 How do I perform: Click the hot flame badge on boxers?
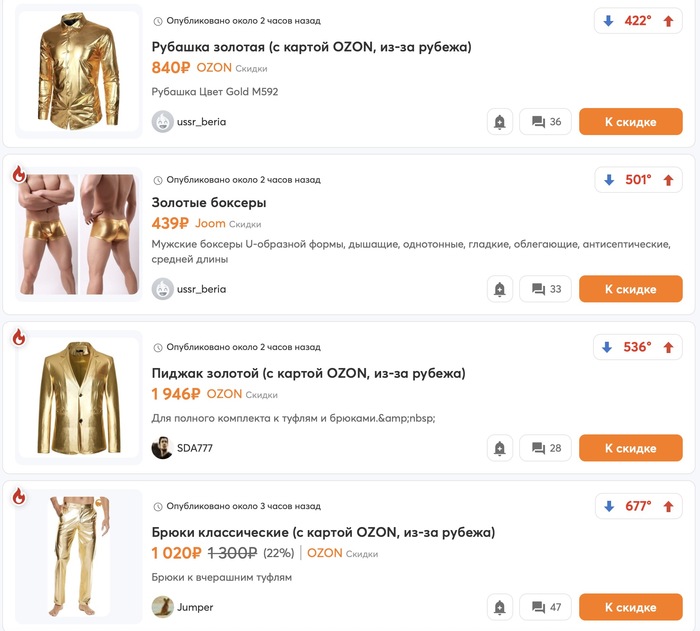(x=19, y=174)
